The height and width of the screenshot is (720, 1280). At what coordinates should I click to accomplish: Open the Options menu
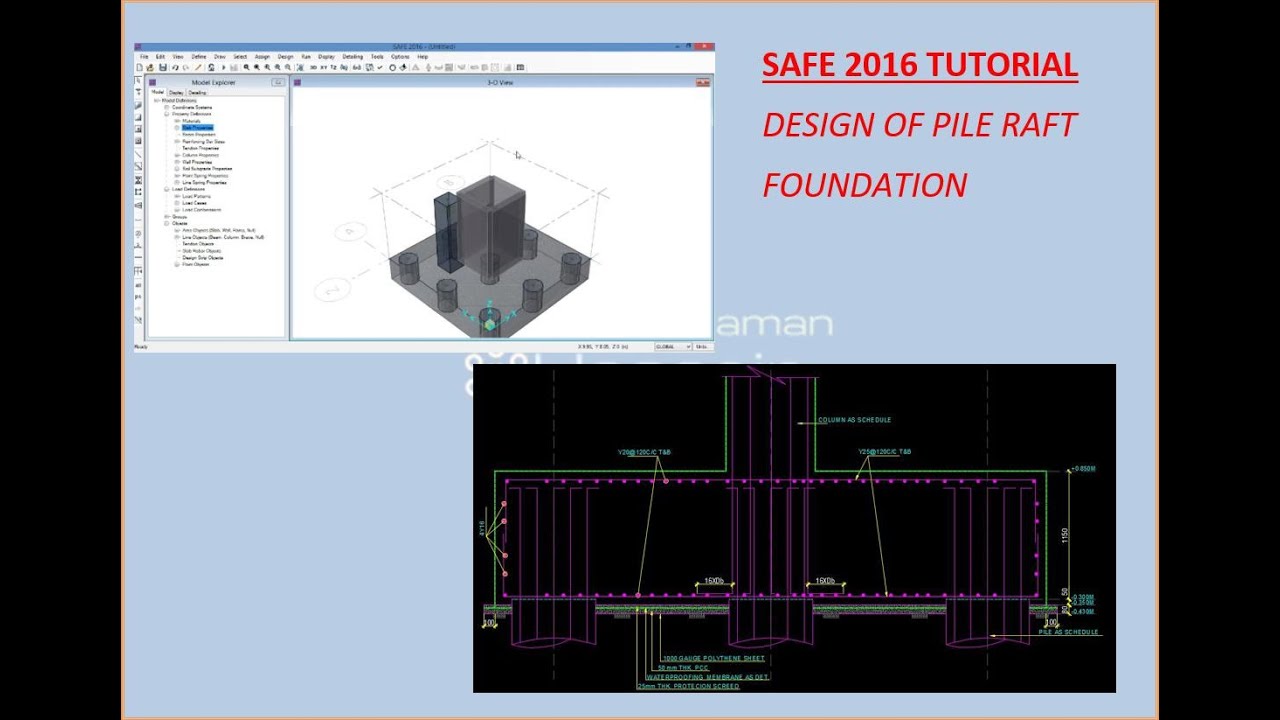pyautogui.click(x=400, y=56)
